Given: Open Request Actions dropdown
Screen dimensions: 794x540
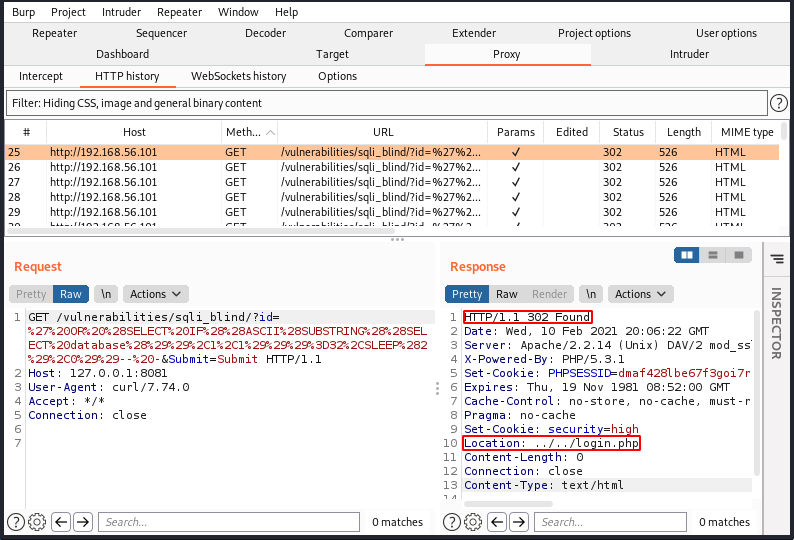Looking at the screenshot, I should click(155, 294).
